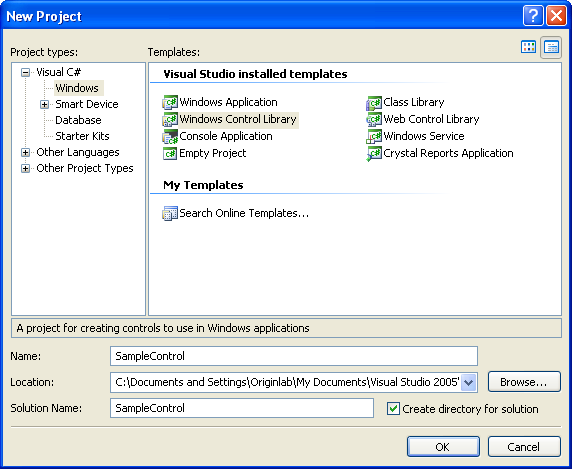572x469 pixels.
Task: Close the New Project dialog
Action: (x=556, y=16)
